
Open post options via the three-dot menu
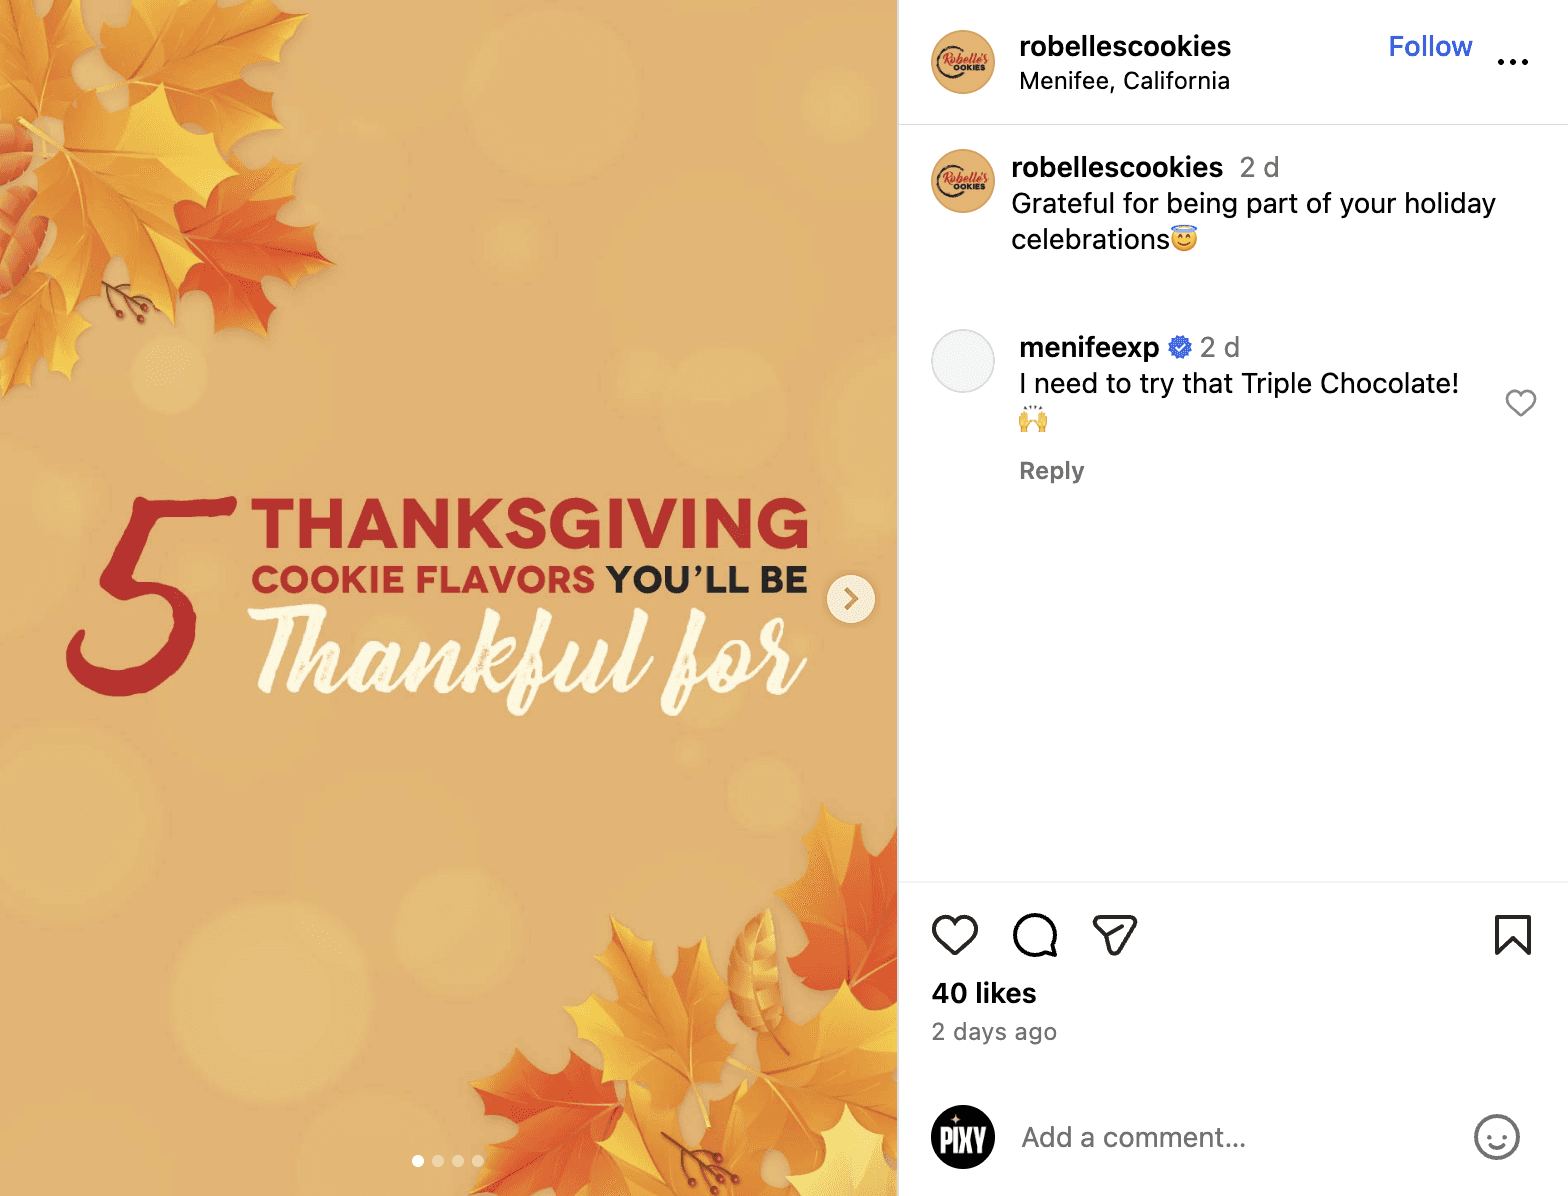click(x=1513, y=62)
